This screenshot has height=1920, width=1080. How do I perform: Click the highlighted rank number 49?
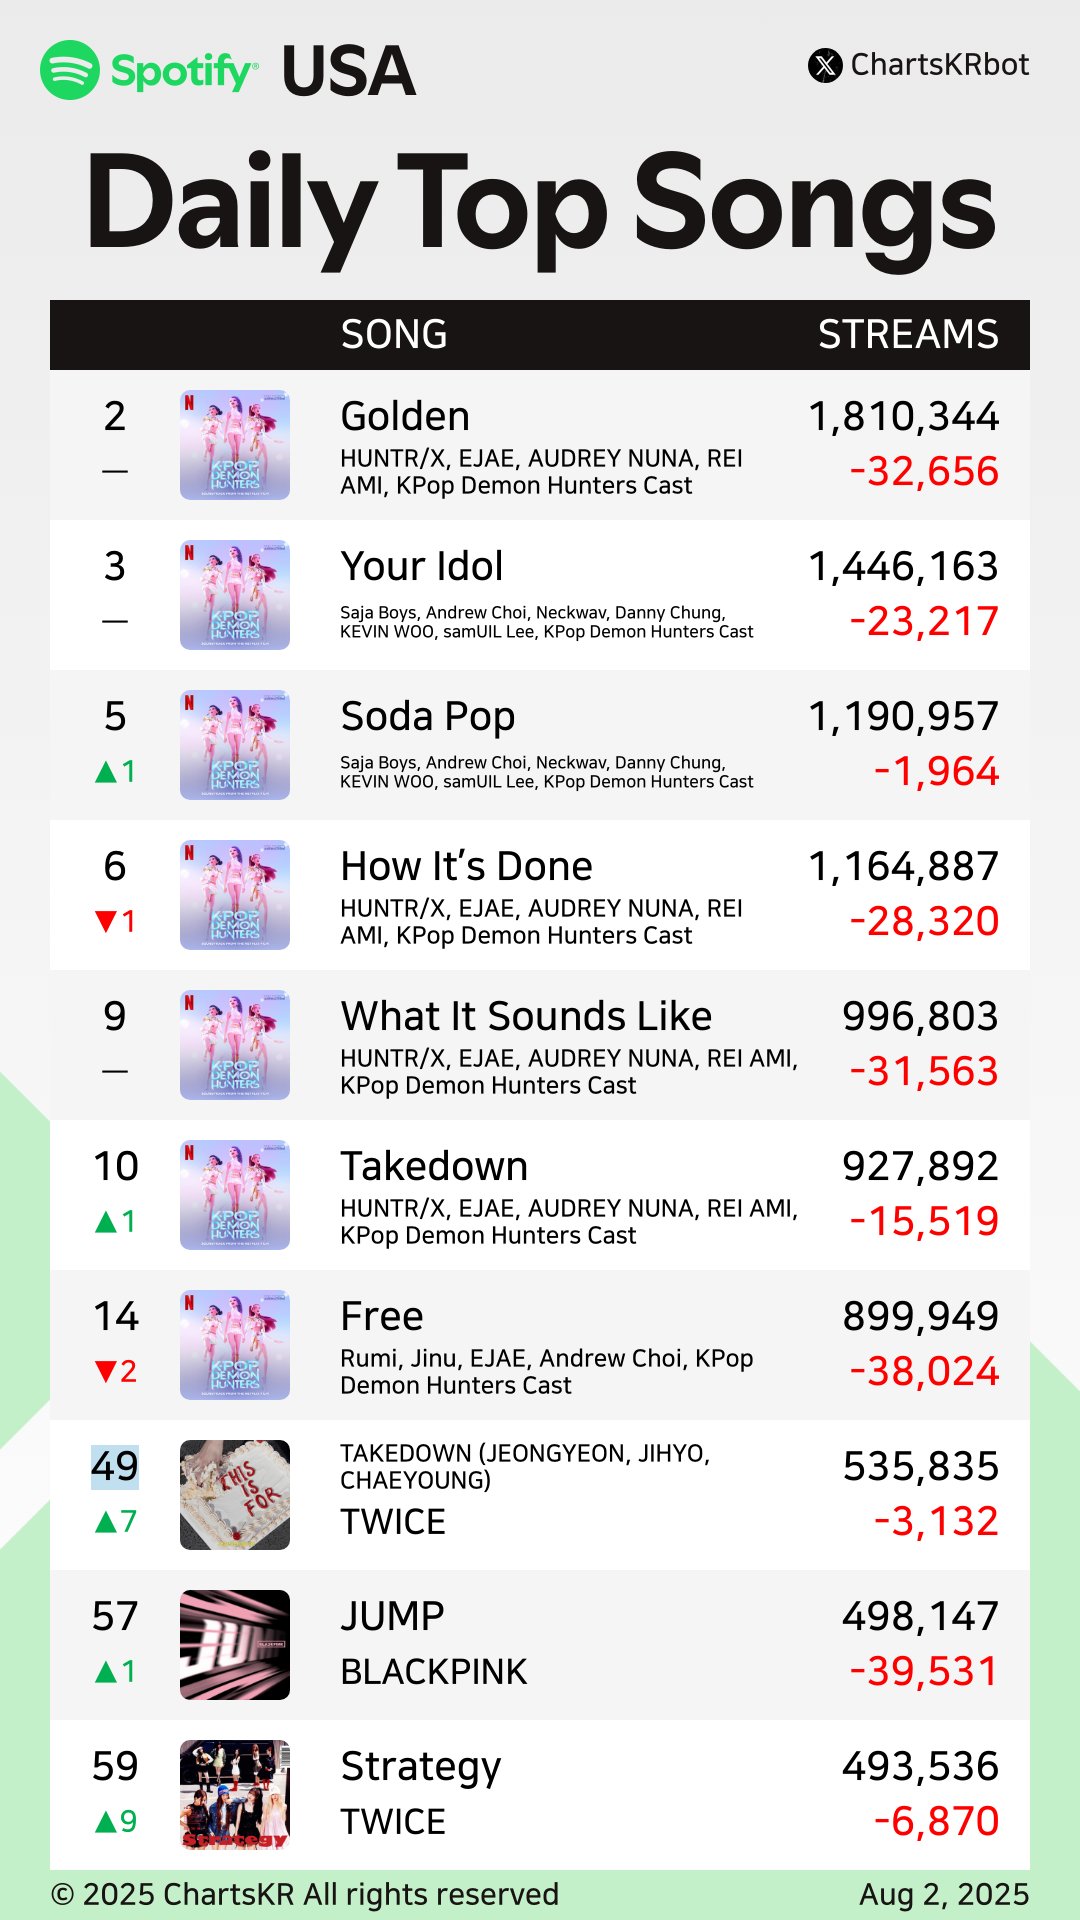tap(115, 1467)
